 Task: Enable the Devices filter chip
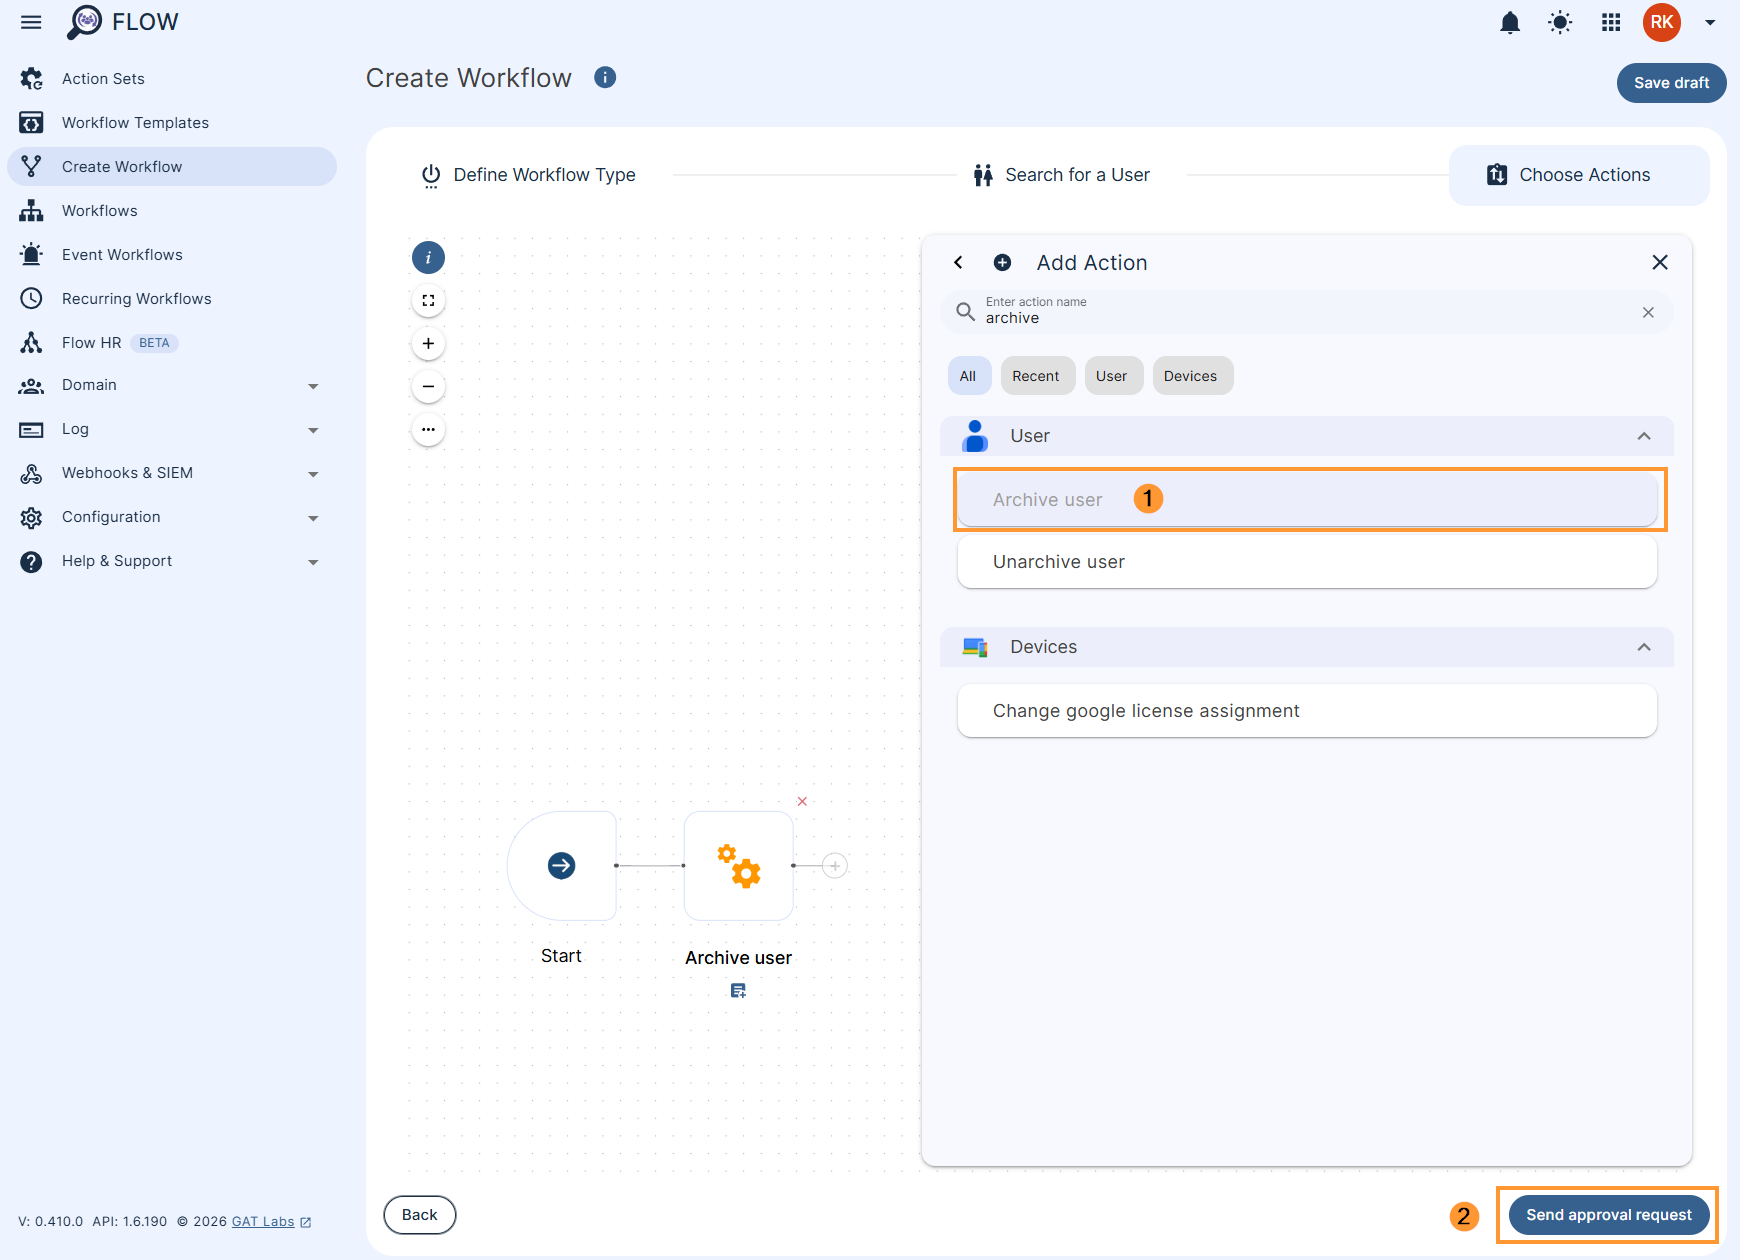tap(1192, 375)
